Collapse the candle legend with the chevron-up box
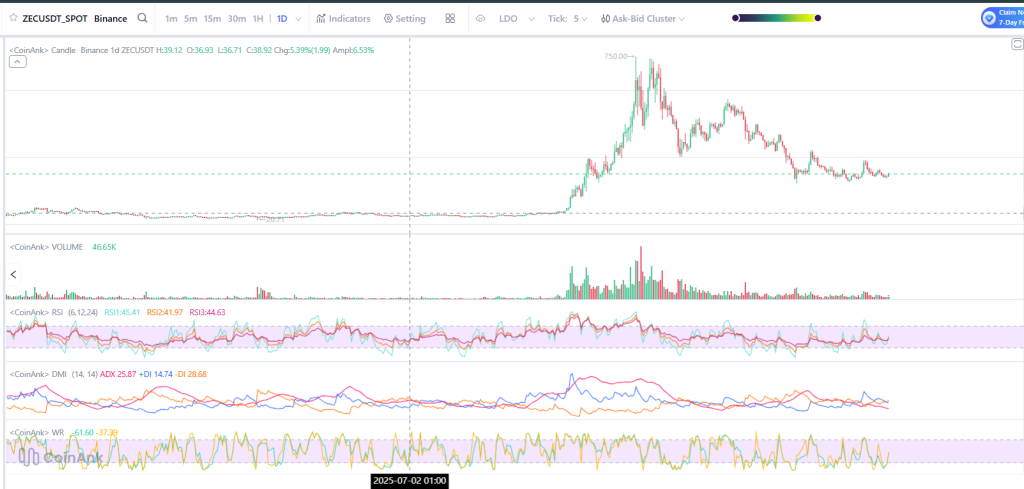The image size is (1024, 489). click(18, 62)
